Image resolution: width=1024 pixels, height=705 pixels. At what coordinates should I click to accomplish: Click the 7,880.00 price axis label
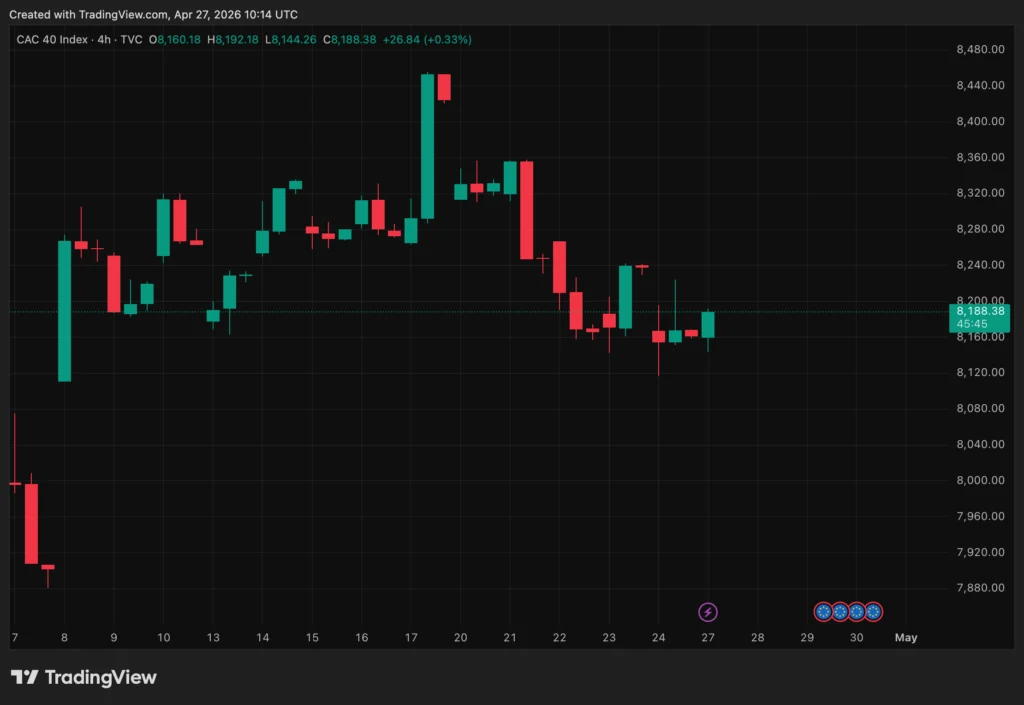pyautogui.click(x=979, y=588)
